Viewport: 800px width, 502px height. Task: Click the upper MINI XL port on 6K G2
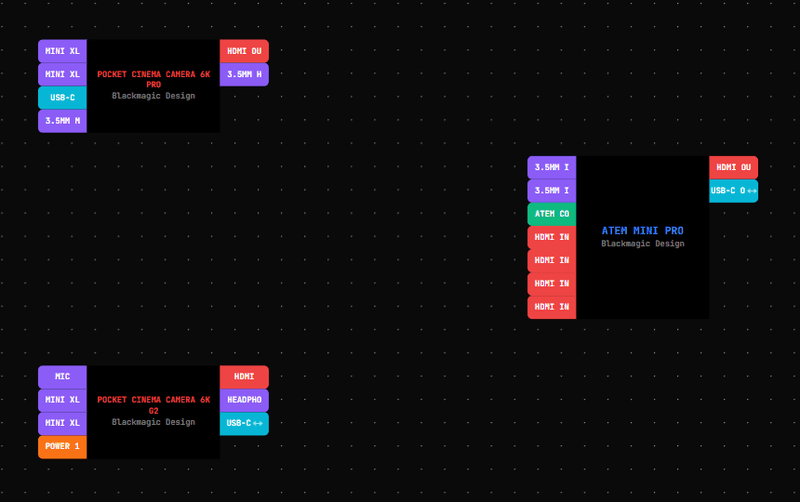click(62, 400)
